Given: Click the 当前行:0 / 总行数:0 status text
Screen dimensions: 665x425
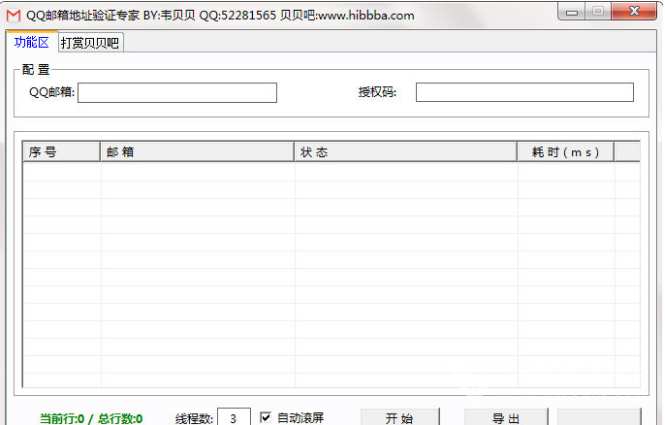Looking at the screenshot, I should [x=91, y=419].
